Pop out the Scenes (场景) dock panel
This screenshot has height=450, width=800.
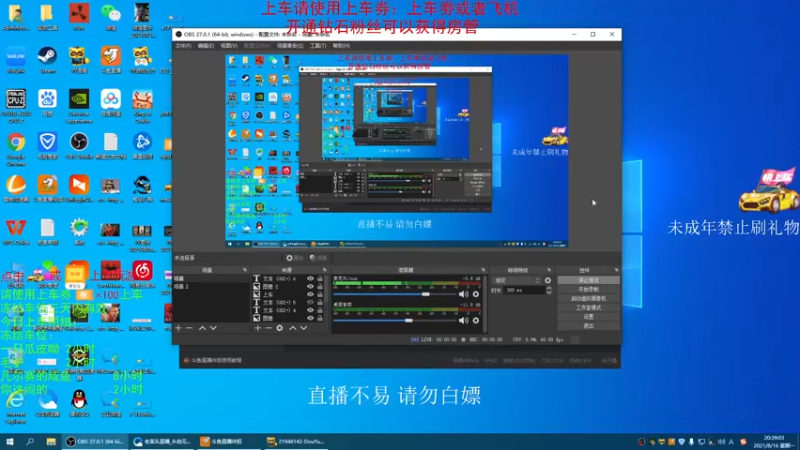244,270
